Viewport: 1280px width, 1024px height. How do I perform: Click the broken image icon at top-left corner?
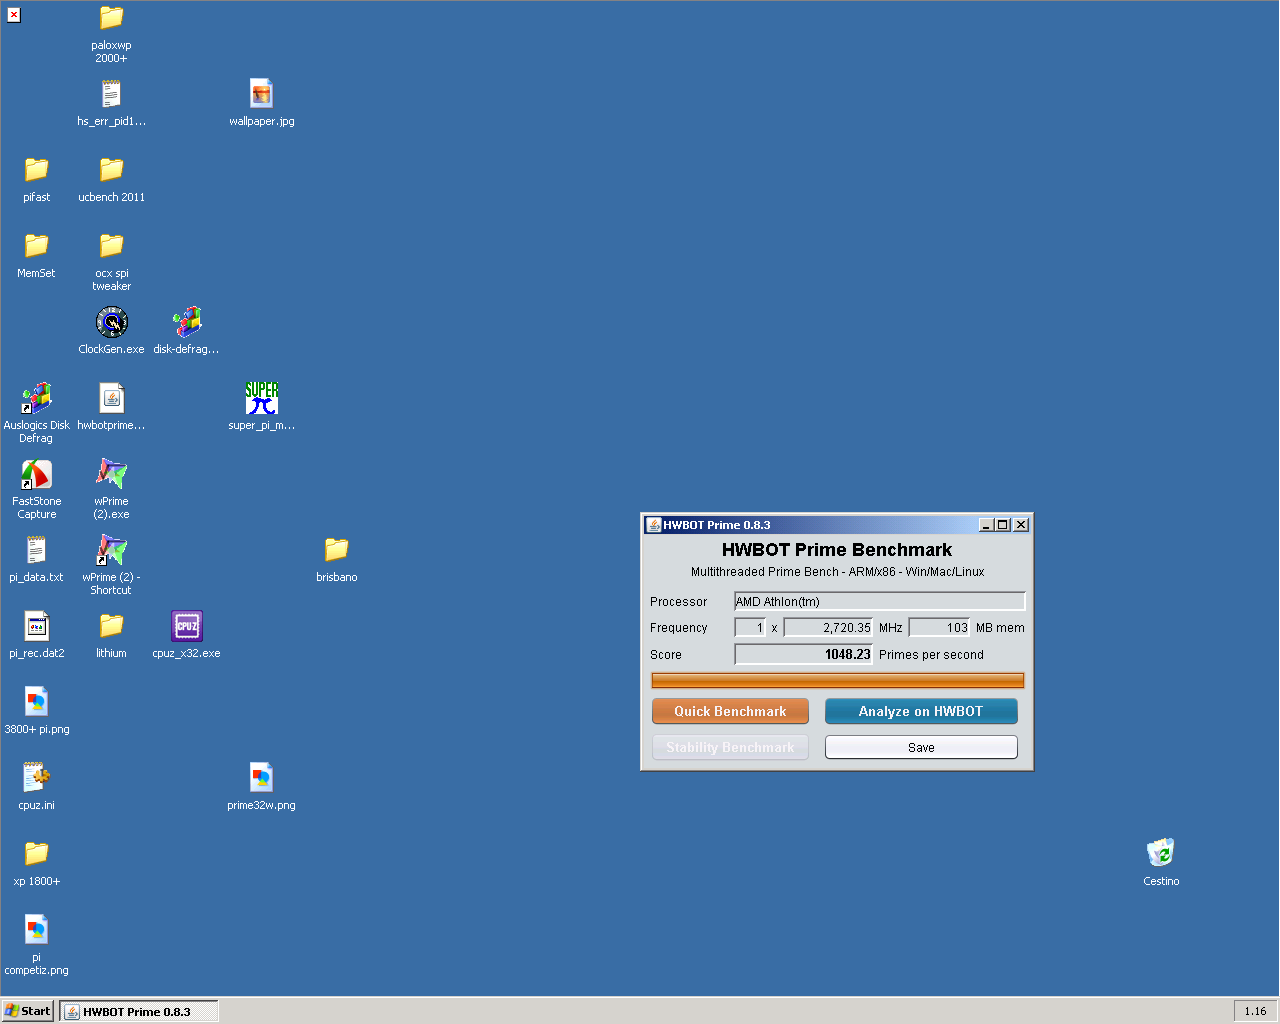pyautogui.click(x=14, y=15)
